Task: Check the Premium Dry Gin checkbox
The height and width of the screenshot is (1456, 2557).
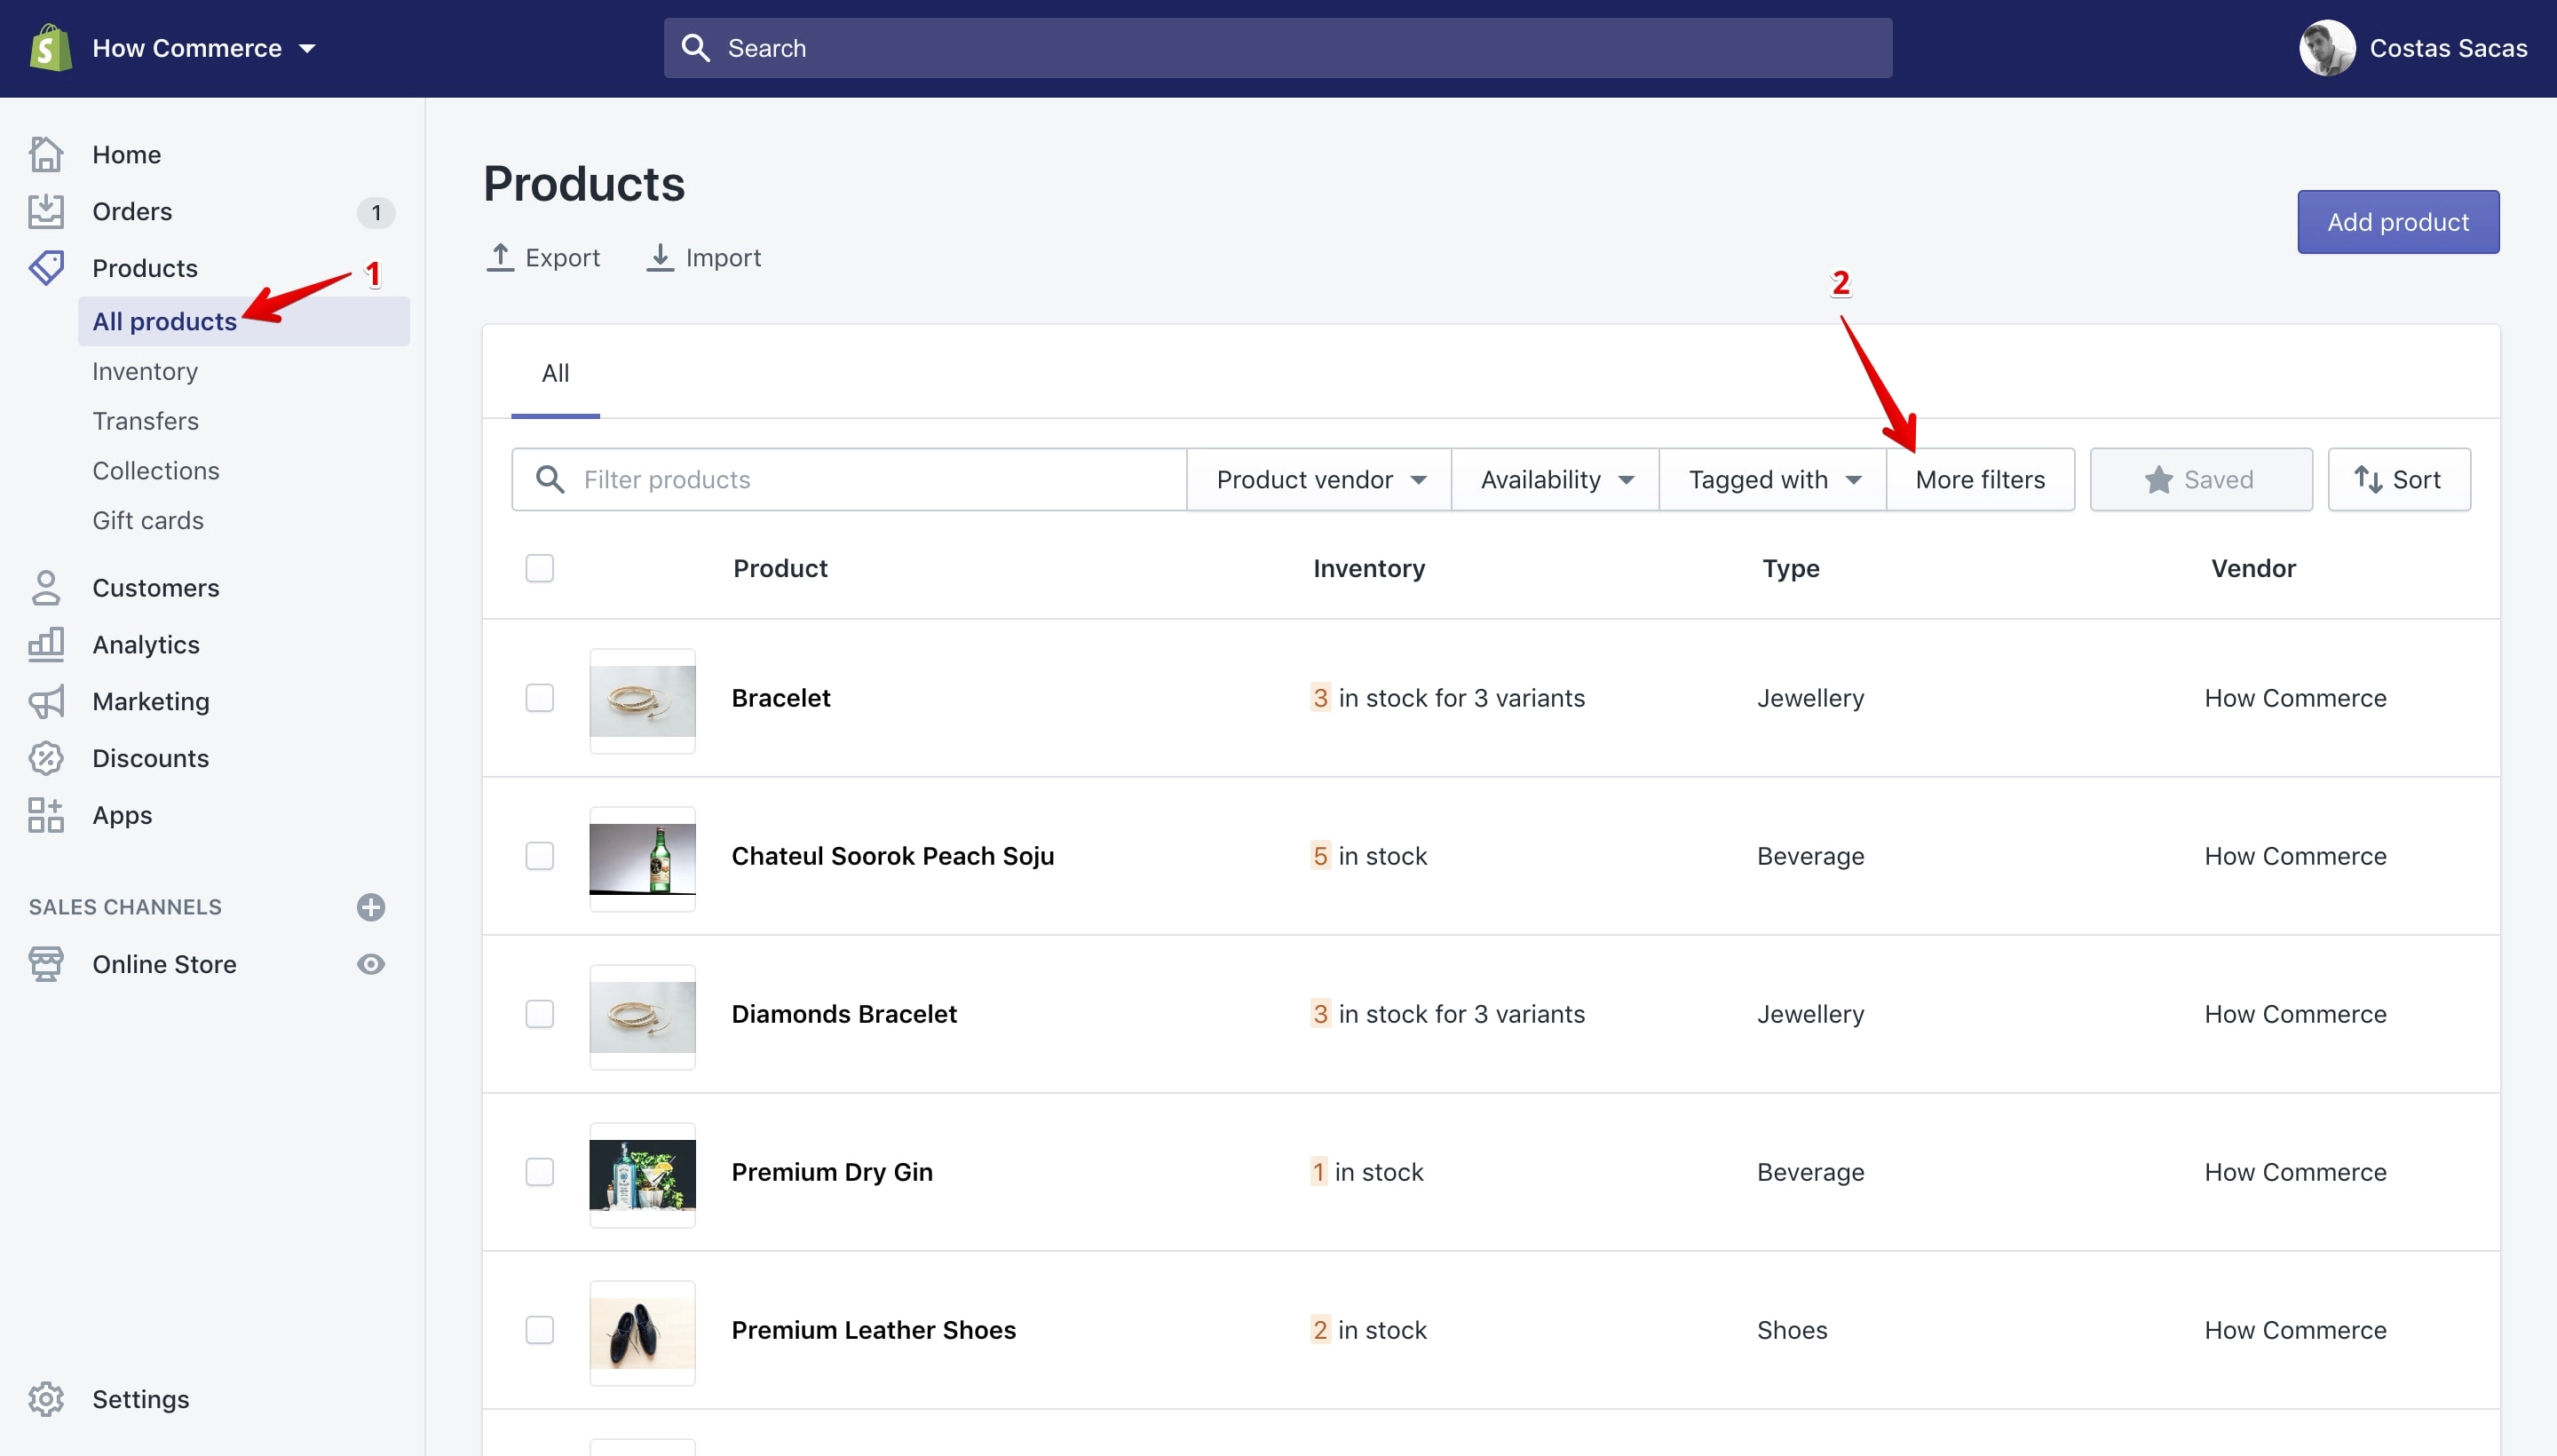Action: tap(540, 1171)
